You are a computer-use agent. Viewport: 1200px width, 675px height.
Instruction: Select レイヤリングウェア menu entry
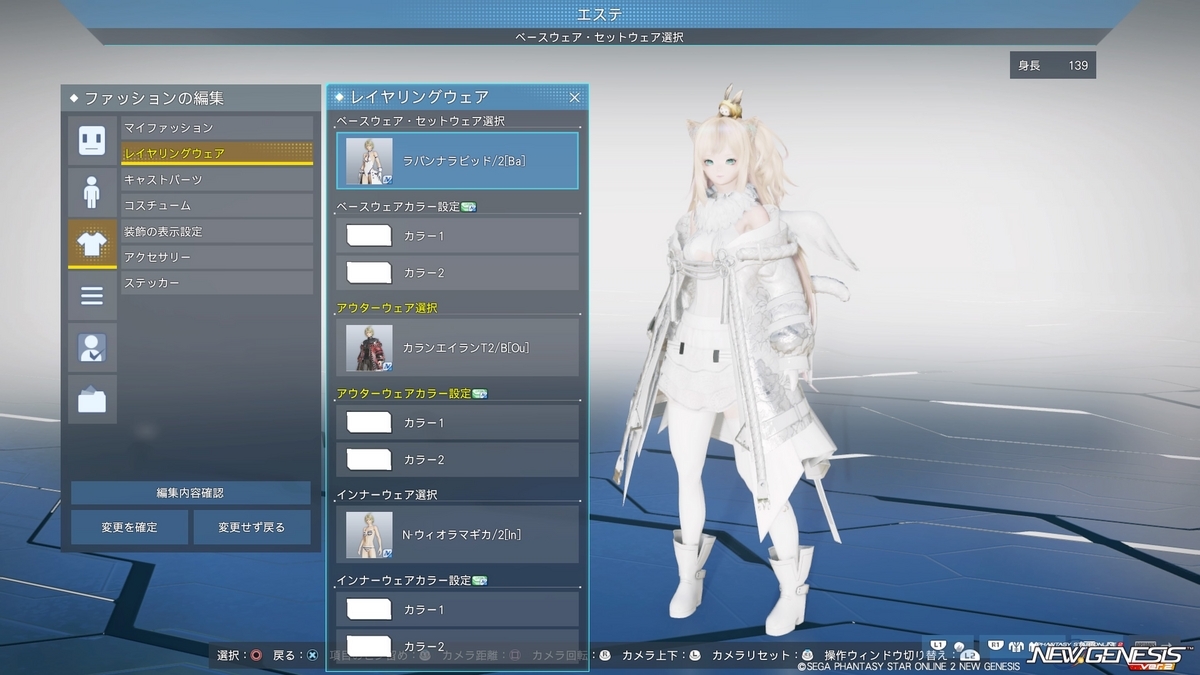[x=217, y=154]
